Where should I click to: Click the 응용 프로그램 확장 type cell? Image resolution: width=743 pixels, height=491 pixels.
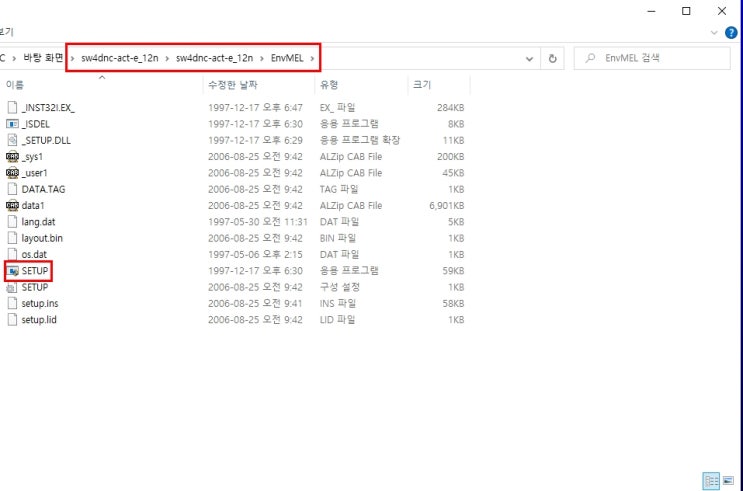click(x=360, y=140)
